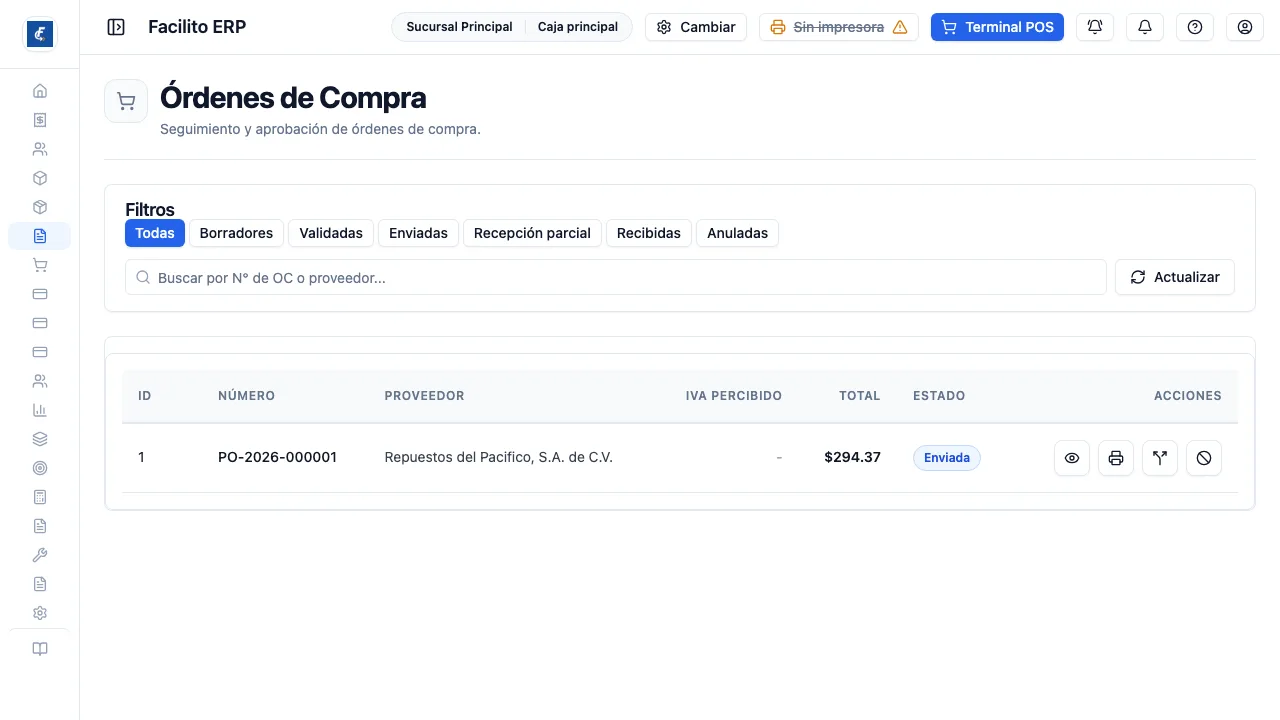This screenshot has width=1280, height=720.
Task: Open the book icon in the sidebar
Action: click(40, 649)
